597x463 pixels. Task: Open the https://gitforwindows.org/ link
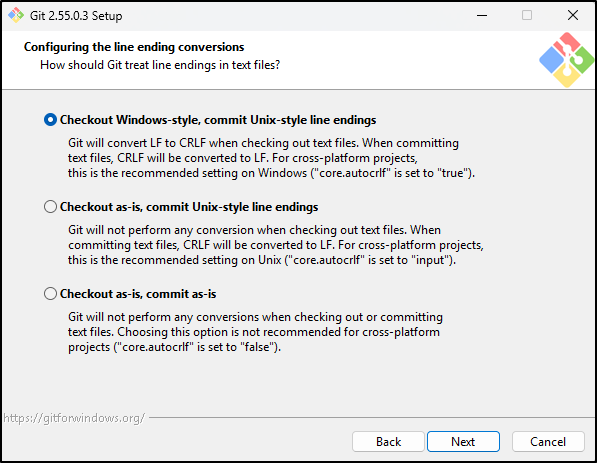(74, 418)
